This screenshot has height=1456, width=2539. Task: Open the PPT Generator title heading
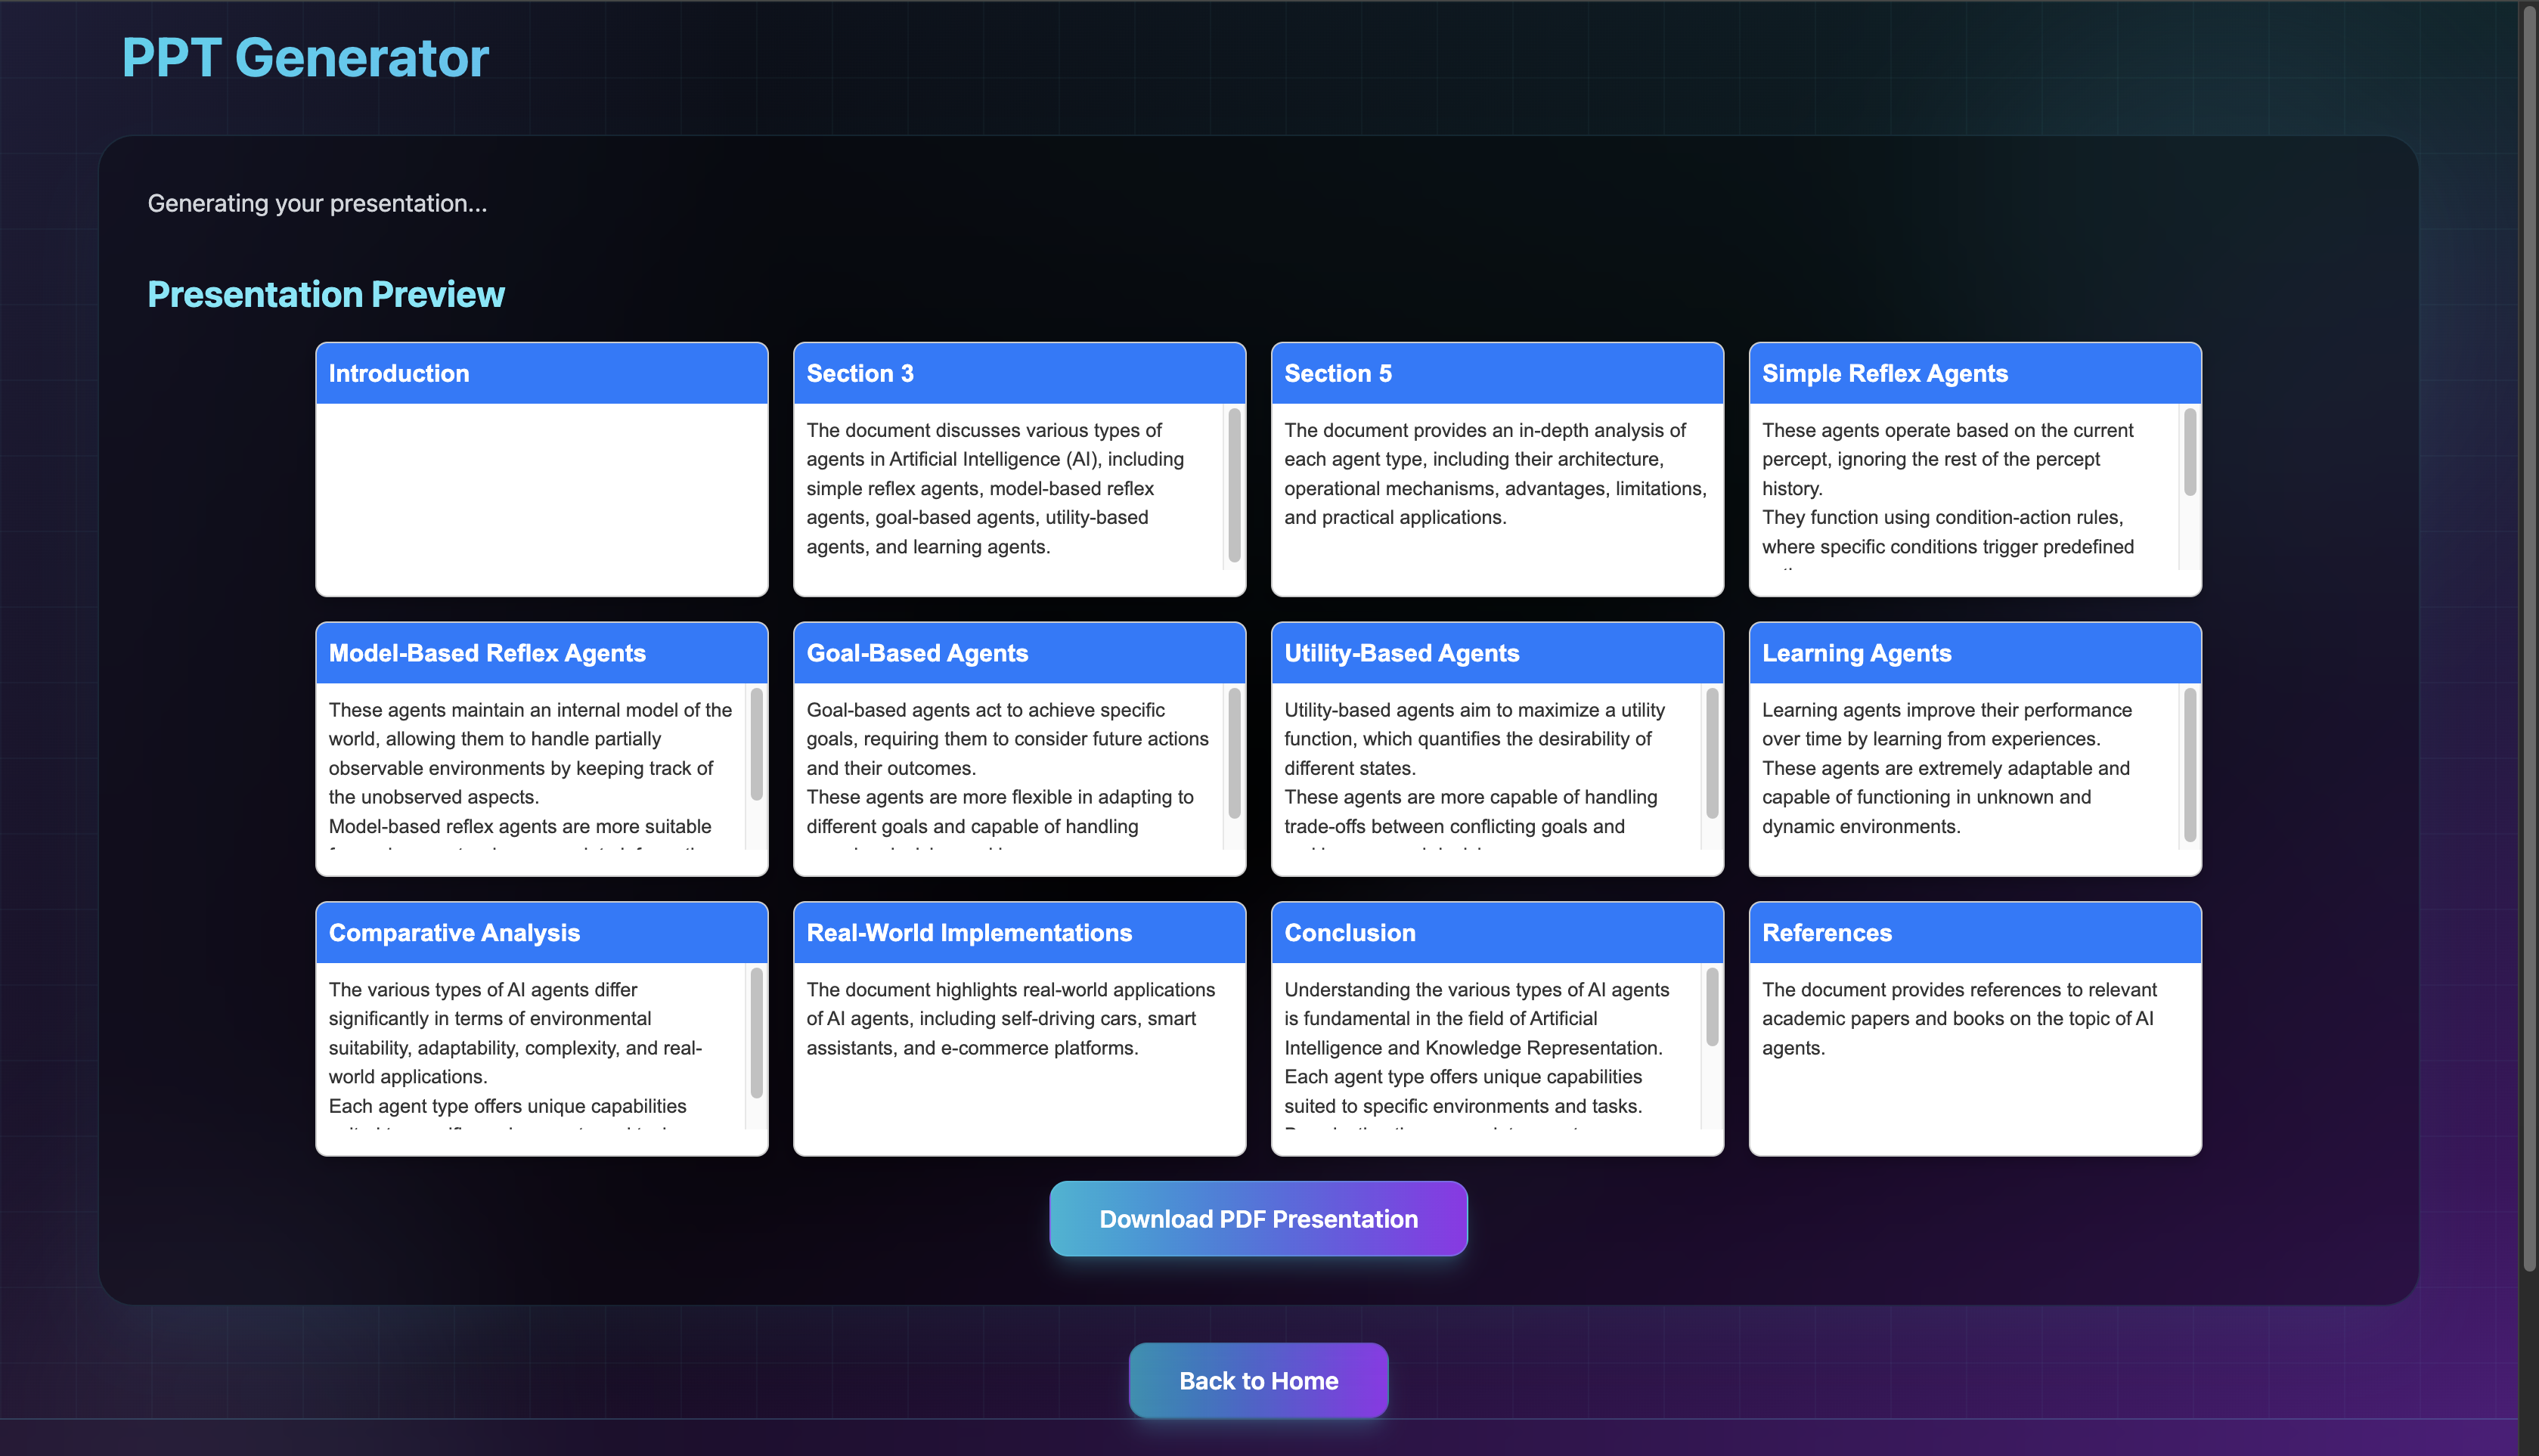(305, 58)
